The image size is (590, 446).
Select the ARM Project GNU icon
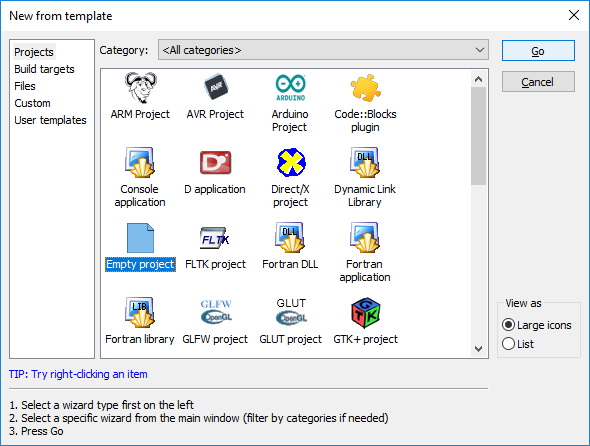[140, 88]
